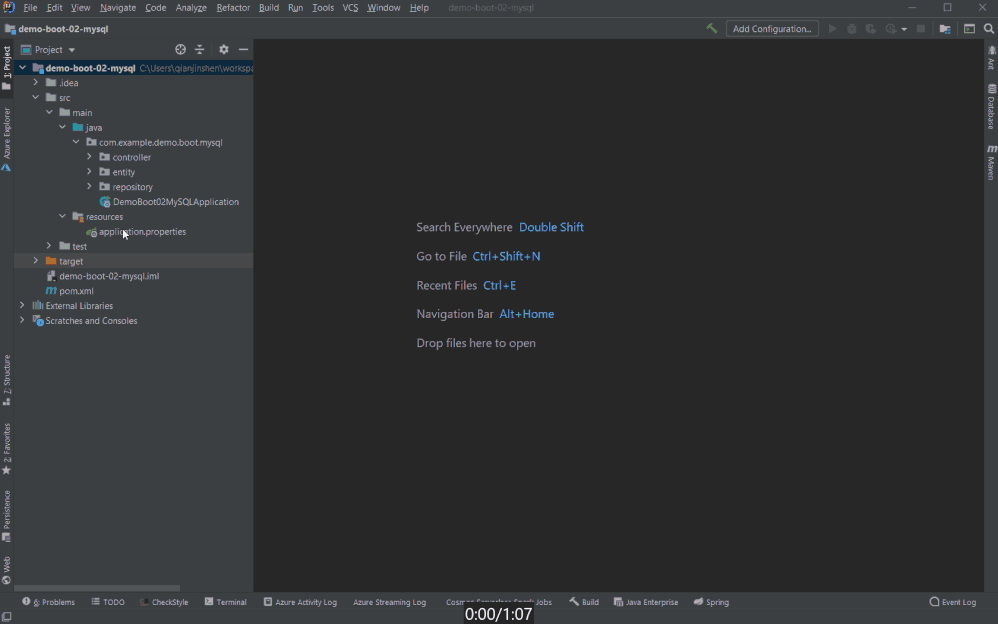Image resolution: width=998 pixels, height=624 pixels.
Task: Click the Collapse All icon in Project panel
Action: (199, 49)
